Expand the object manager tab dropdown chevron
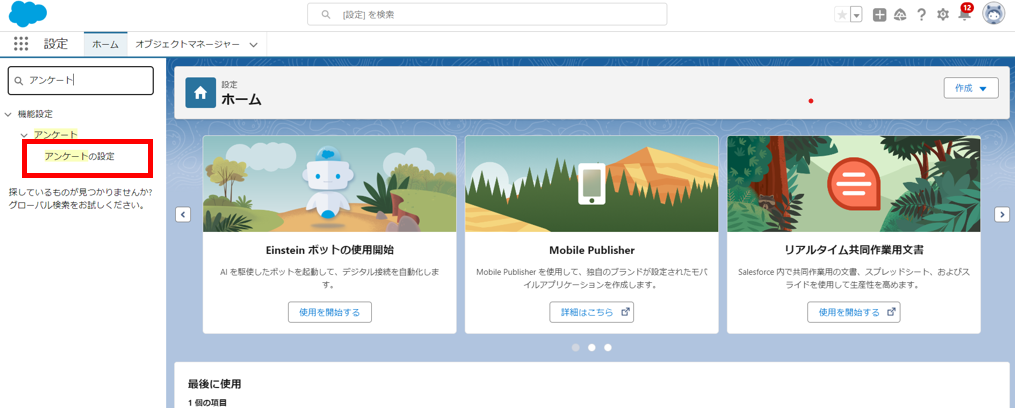Screen dimensions: 1015x408 pos(254,45)
